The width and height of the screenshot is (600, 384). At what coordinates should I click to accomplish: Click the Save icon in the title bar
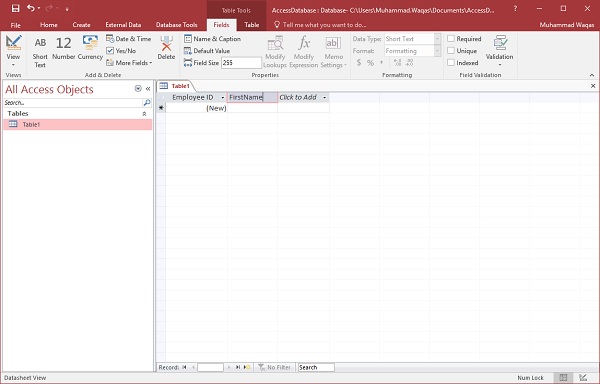15,8
